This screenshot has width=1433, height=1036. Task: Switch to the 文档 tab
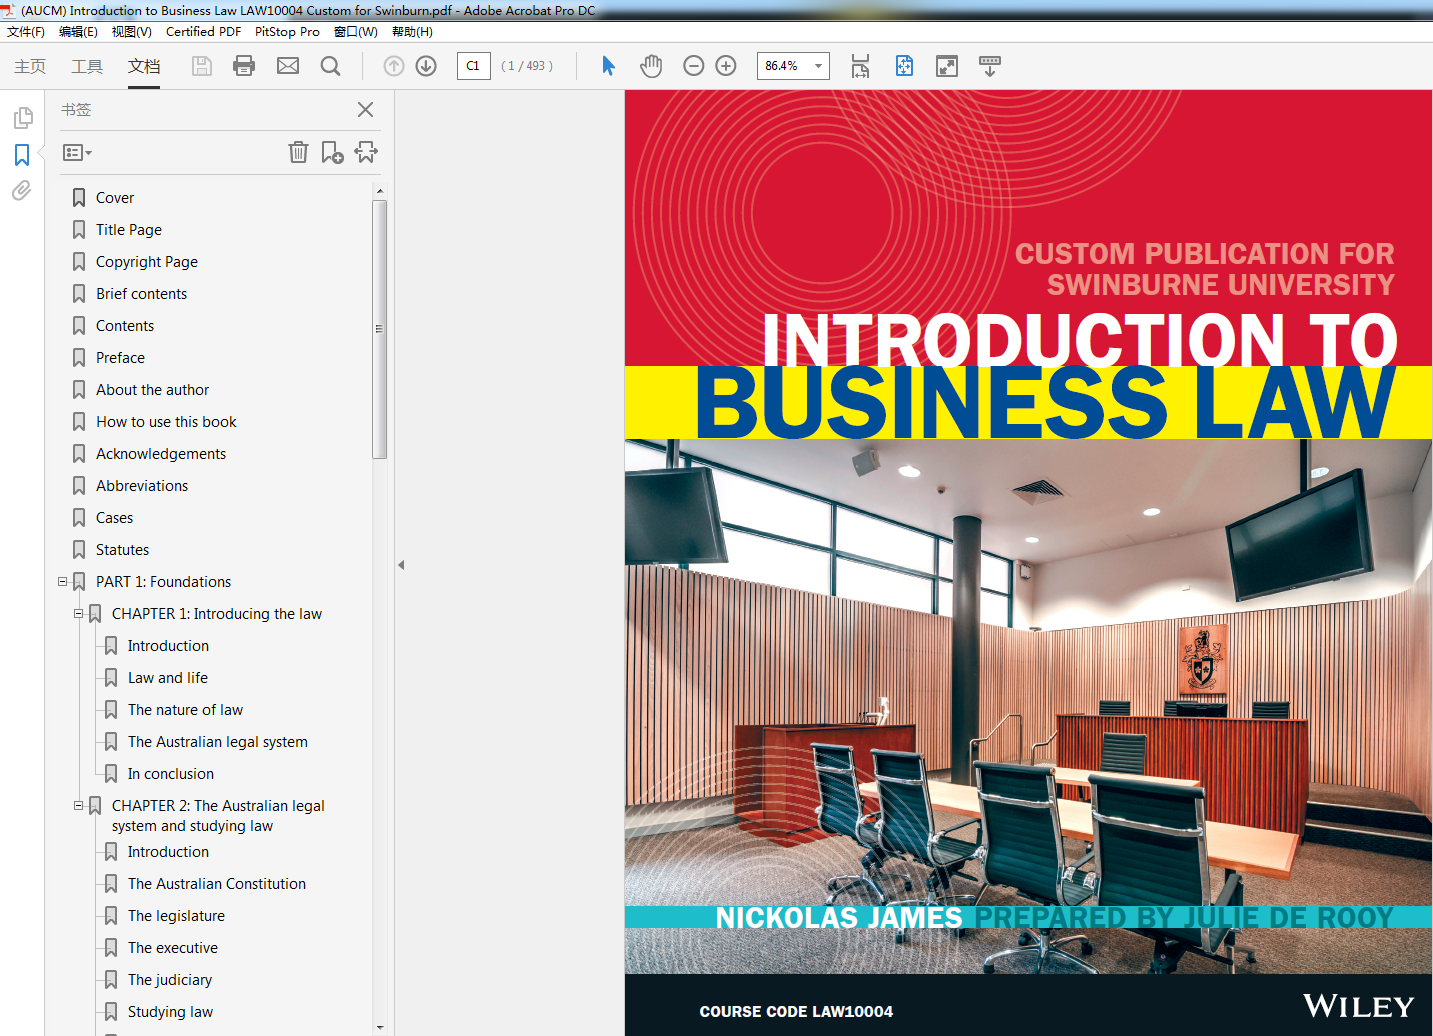click(x=144, y=66)
